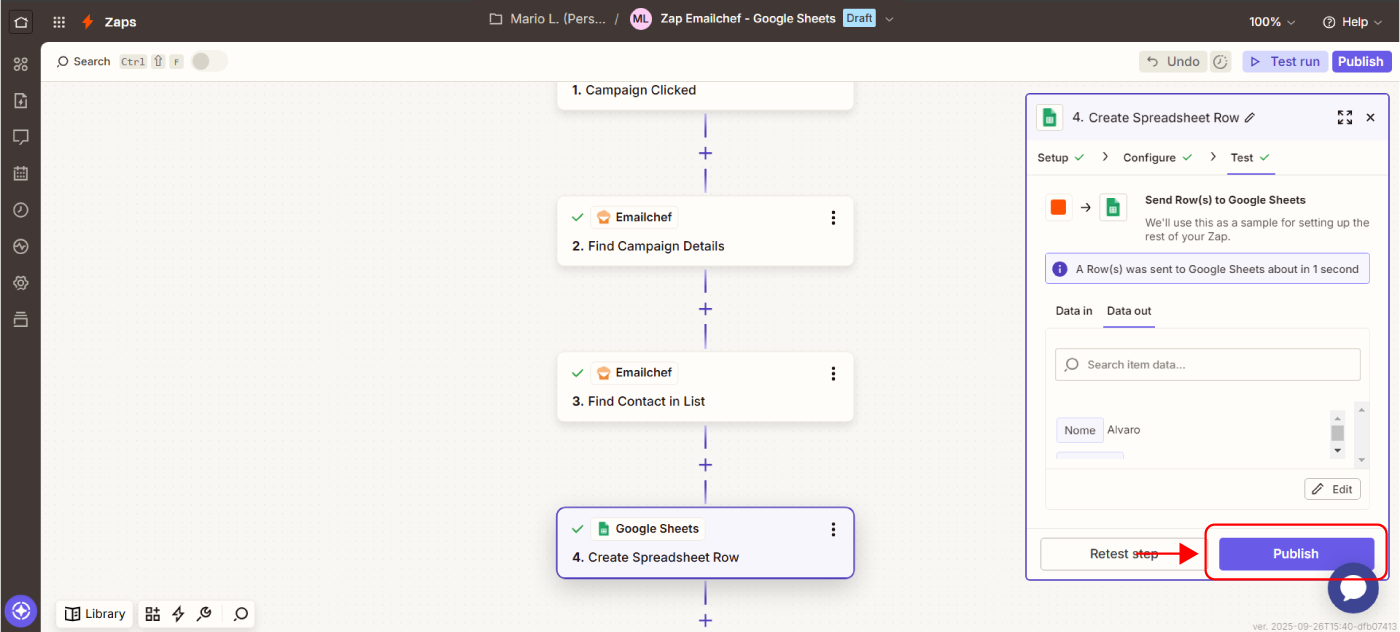Image resolution: width=1400 pixels, height=632 pixels.
Task: Expand the Zap name Draft chevron
Action: tap(890, 19)
